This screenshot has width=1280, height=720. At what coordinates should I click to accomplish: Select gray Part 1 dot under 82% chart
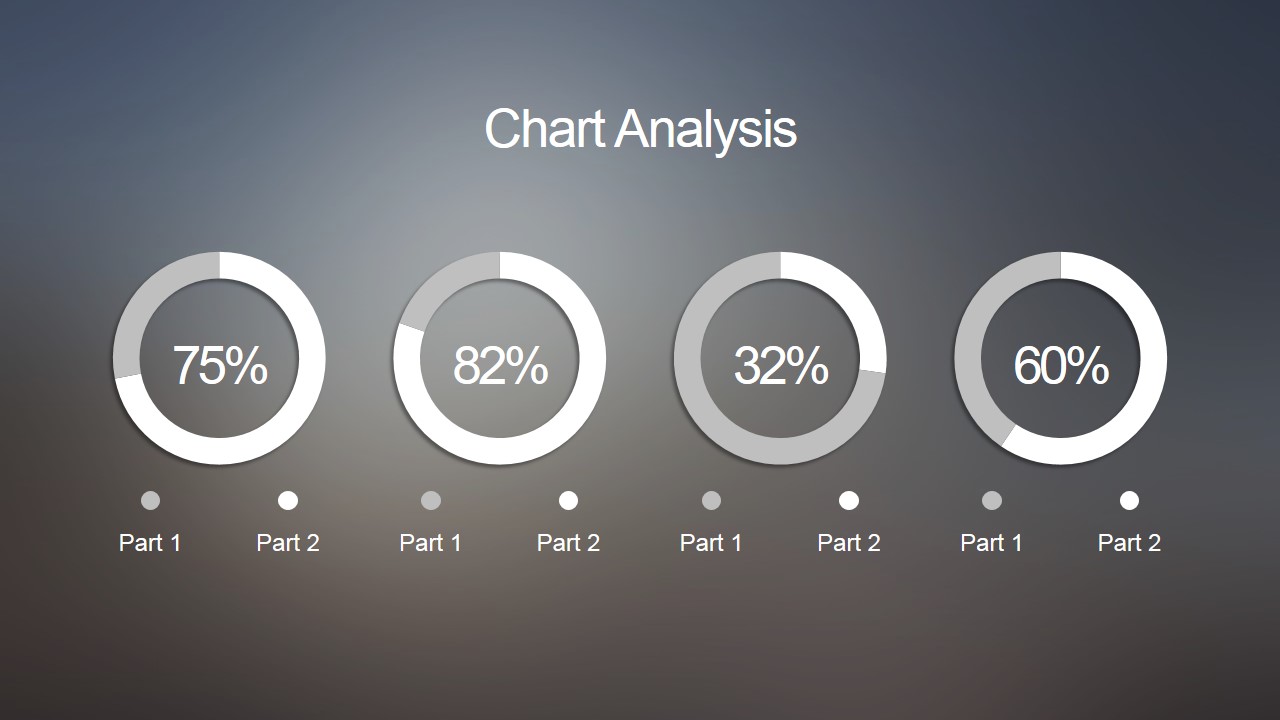[x=431, y=500]
